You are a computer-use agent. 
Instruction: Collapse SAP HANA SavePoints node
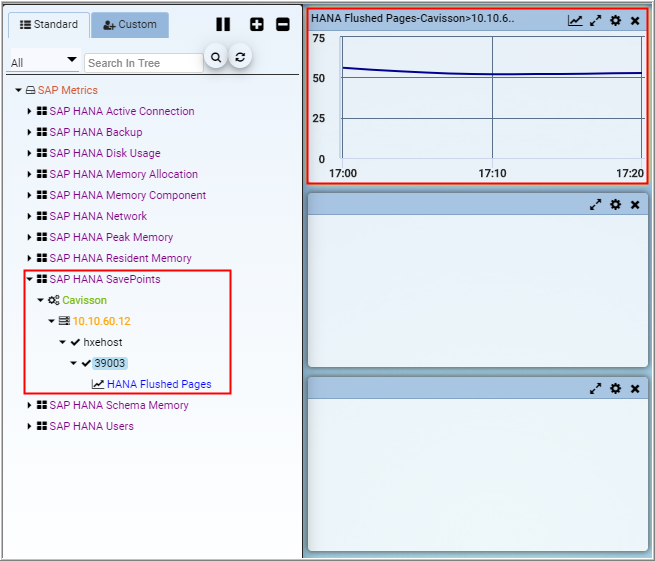click(x=29, y=279)
